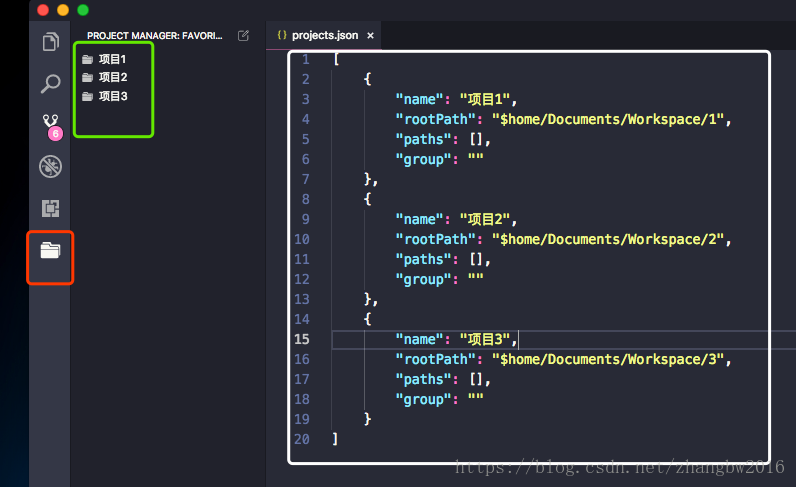The image size is (796, 487).
Task: Click line number 1 in the gutter
Action: 306,59
